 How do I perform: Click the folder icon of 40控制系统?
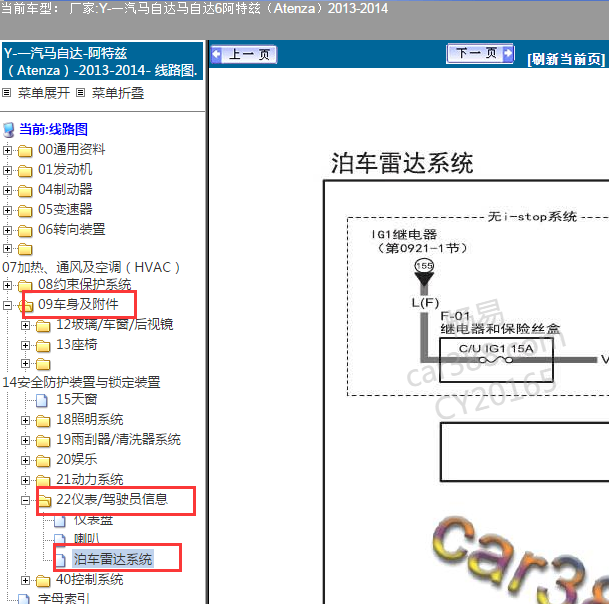(43, 581)
